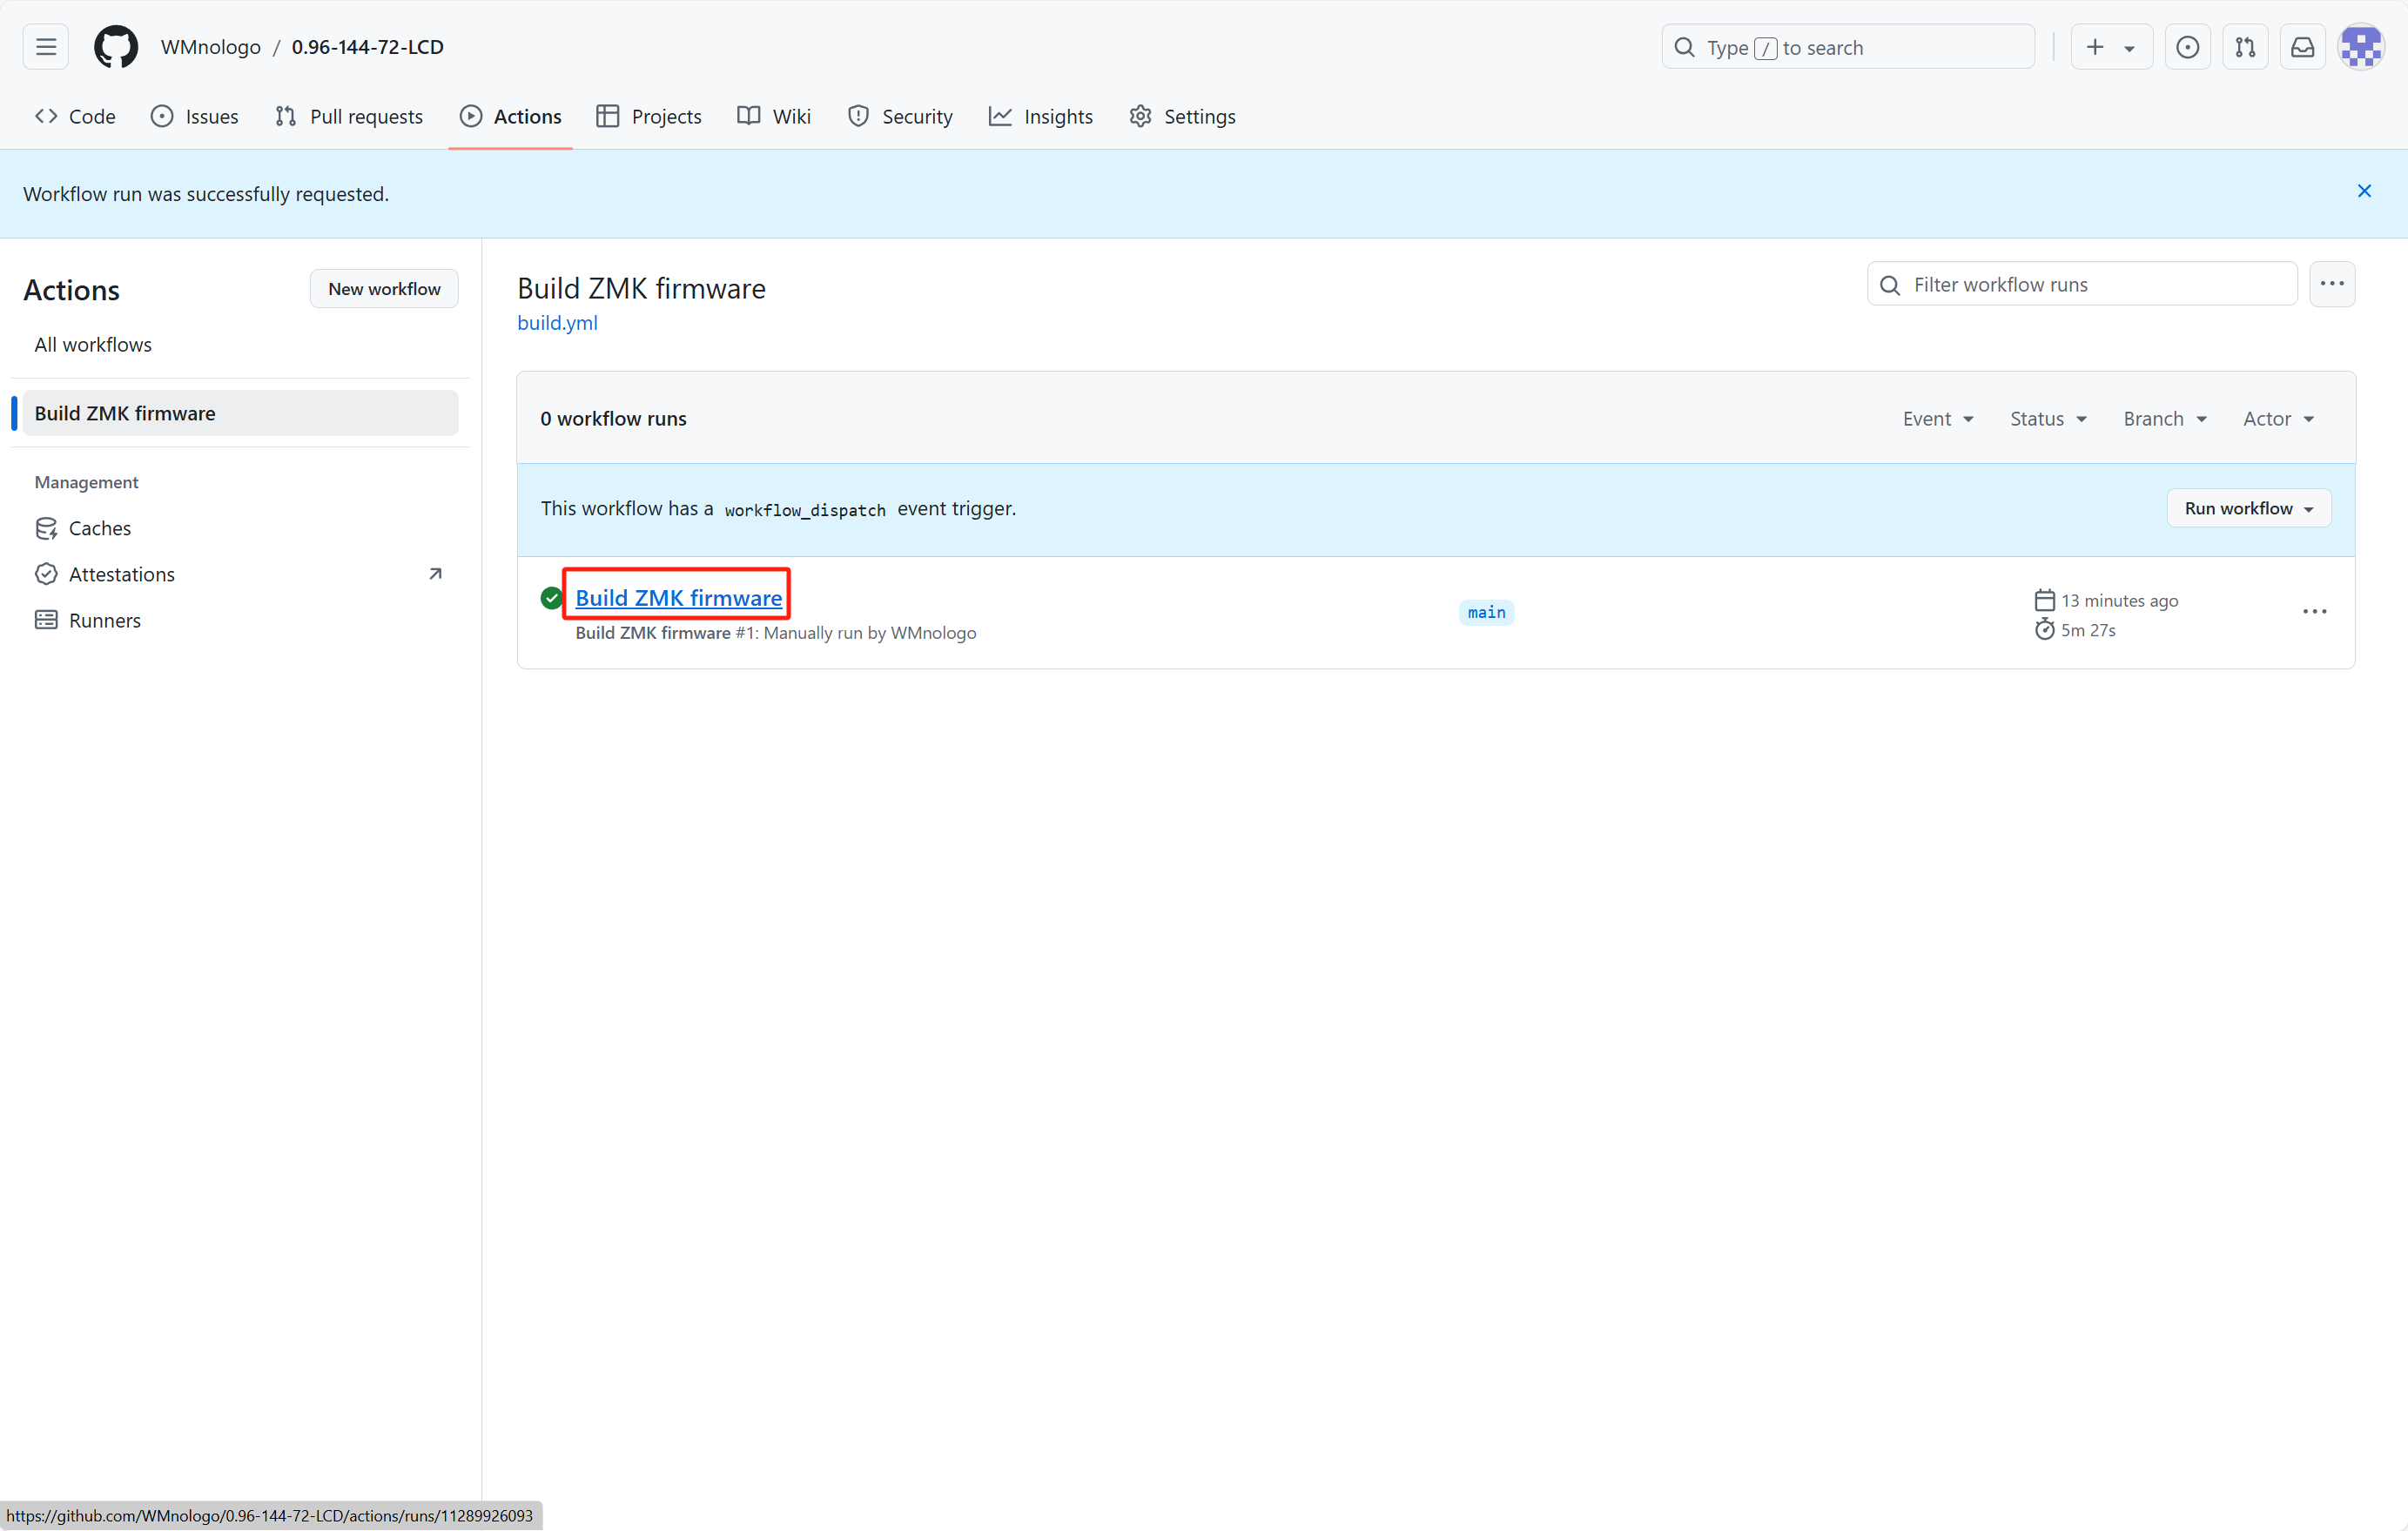The width and height of the screenshot is (2408, 1531).
Task: Click the workflow_dispatch code text
Action: coord(805,510)
